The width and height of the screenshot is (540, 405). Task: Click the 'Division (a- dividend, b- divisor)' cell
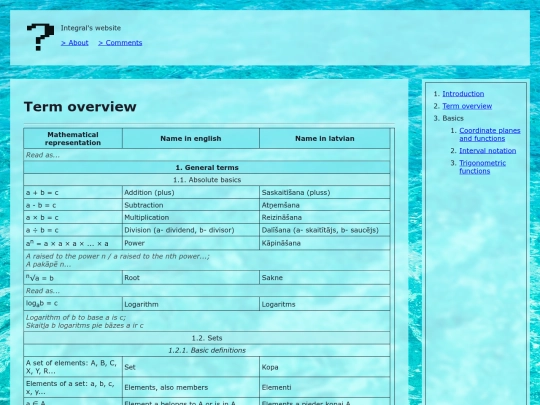click(191, 230)
